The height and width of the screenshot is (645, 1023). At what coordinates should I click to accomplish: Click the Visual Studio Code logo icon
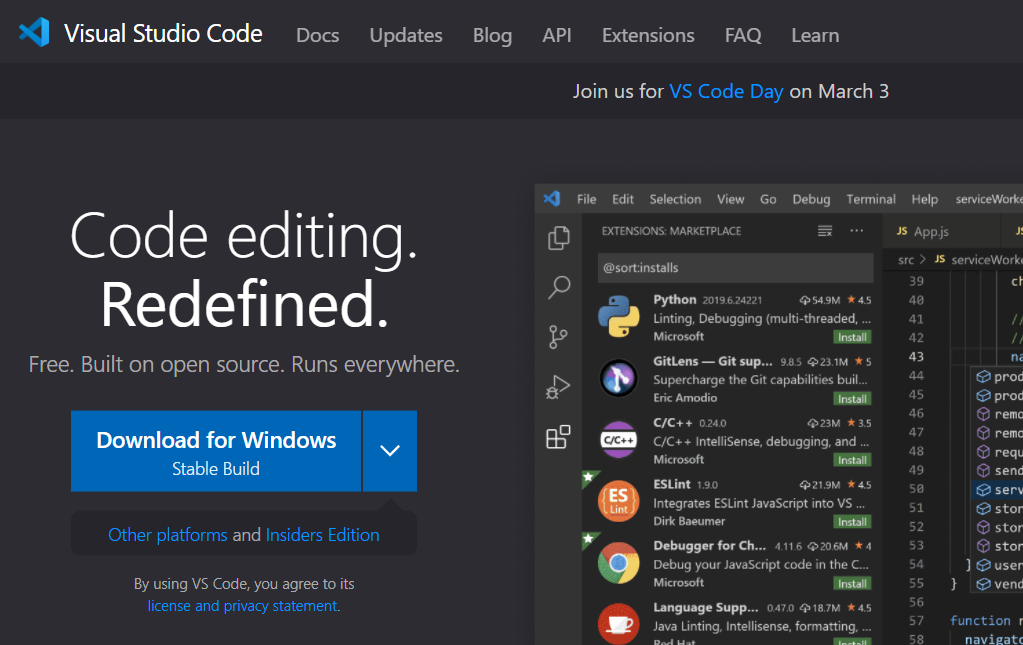click(34, 32)
